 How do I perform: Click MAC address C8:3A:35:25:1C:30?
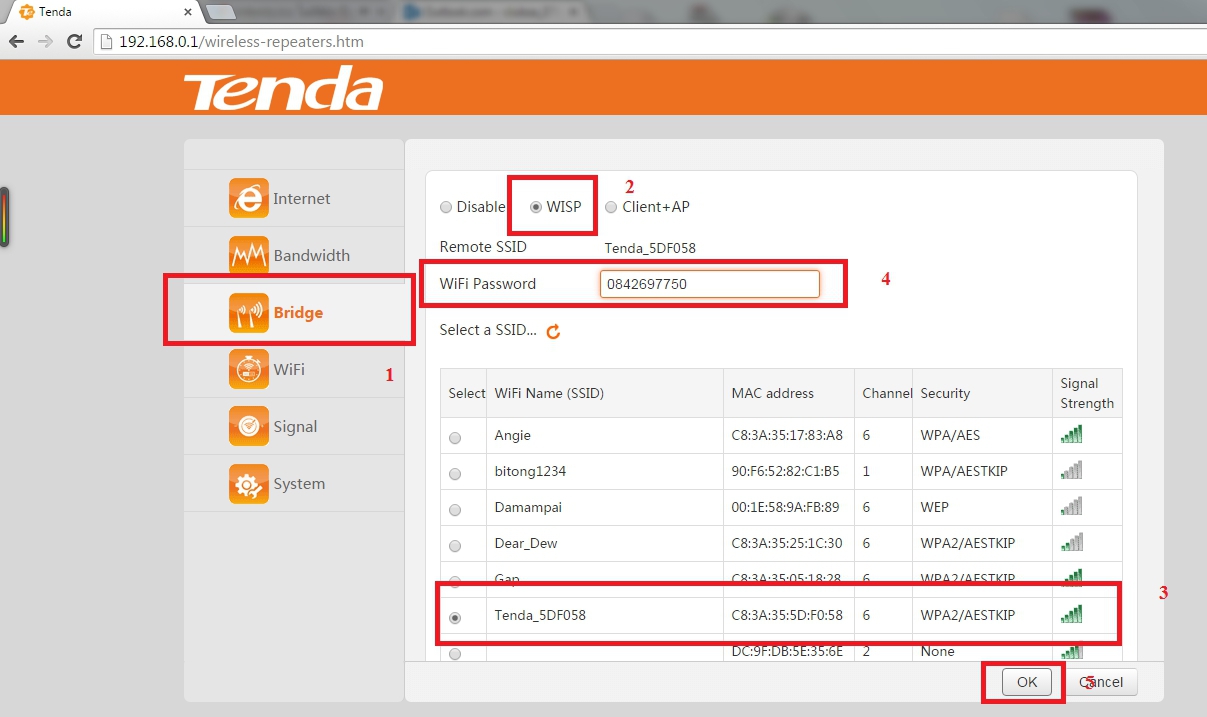click(787, 543)
